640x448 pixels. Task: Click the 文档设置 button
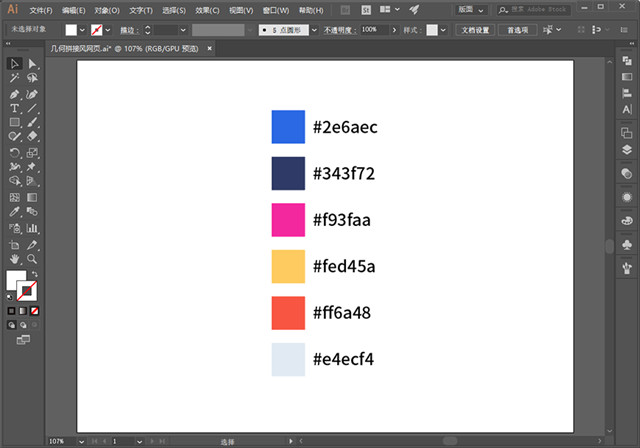point(475,30)
